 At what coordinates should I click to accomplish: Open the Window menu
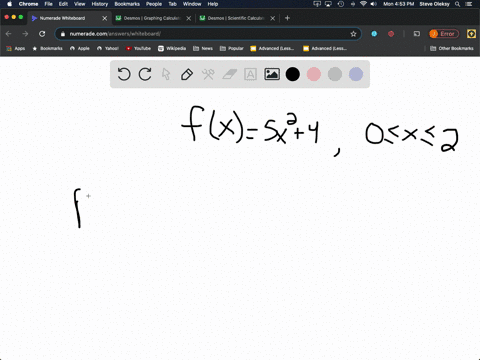click(x=192, y=4)
